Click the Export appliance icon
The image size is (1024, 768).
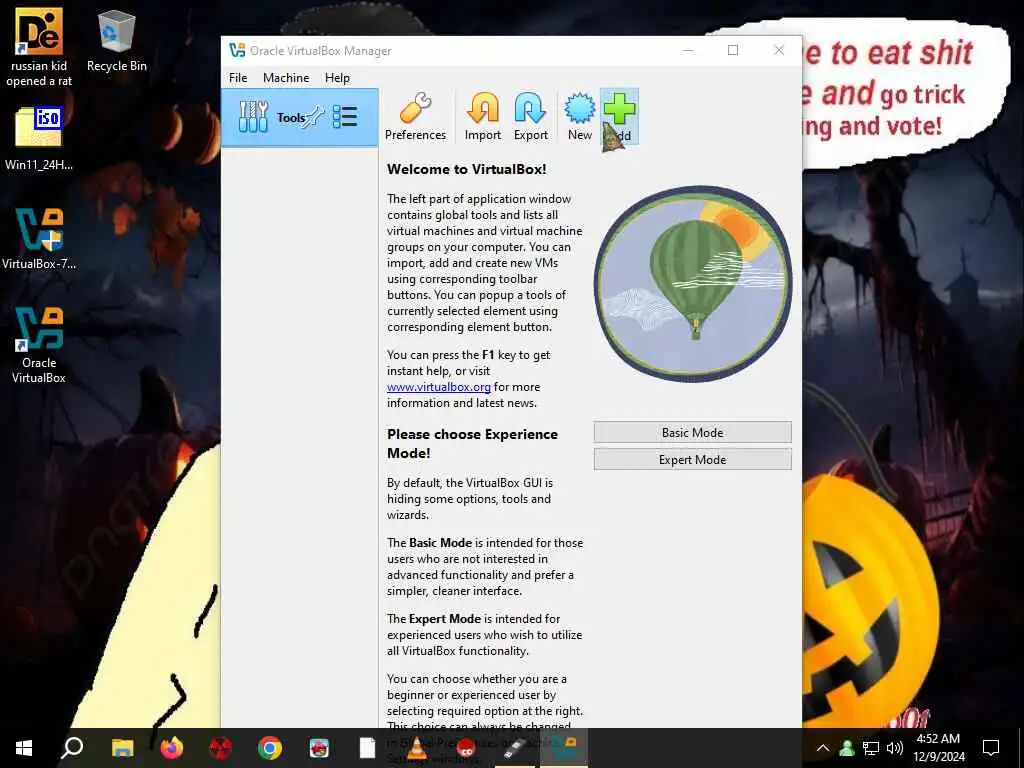[x=530, y=117]
